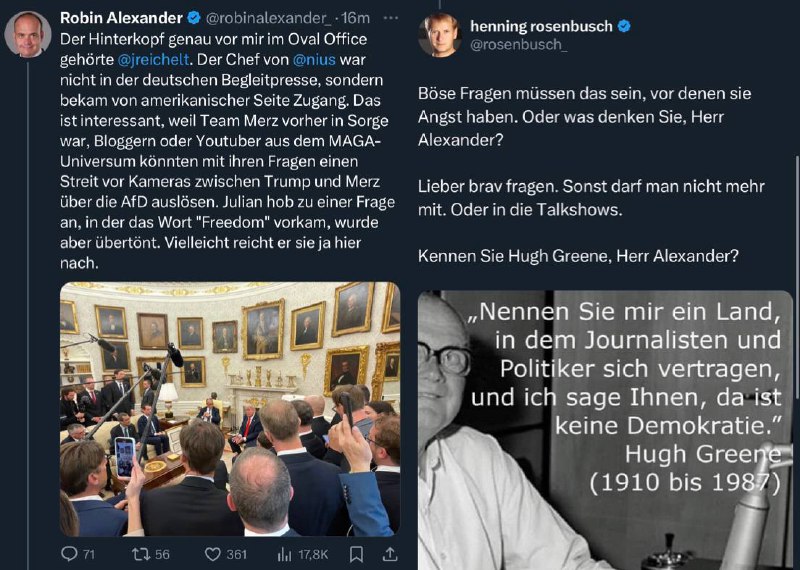800x570 pixels.
Task: Share the tweet via upload arrow icon
Action: 390,554
